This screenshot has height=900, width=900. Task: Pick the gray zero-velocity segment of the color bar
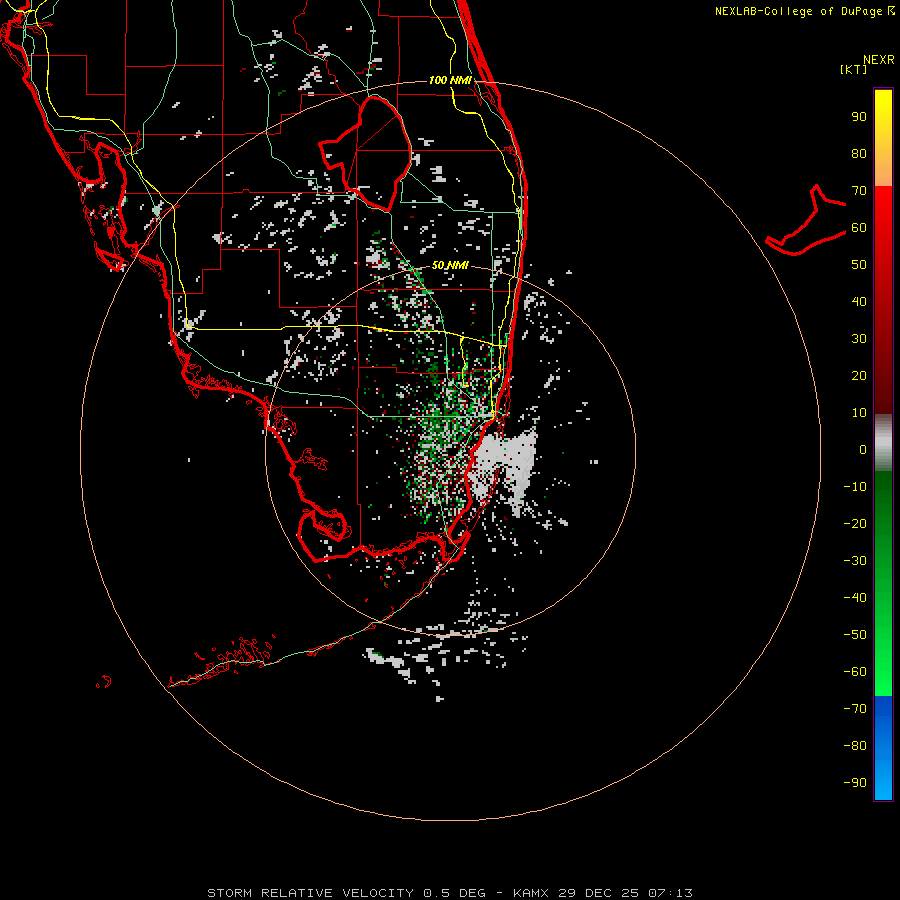click(883, 442)
